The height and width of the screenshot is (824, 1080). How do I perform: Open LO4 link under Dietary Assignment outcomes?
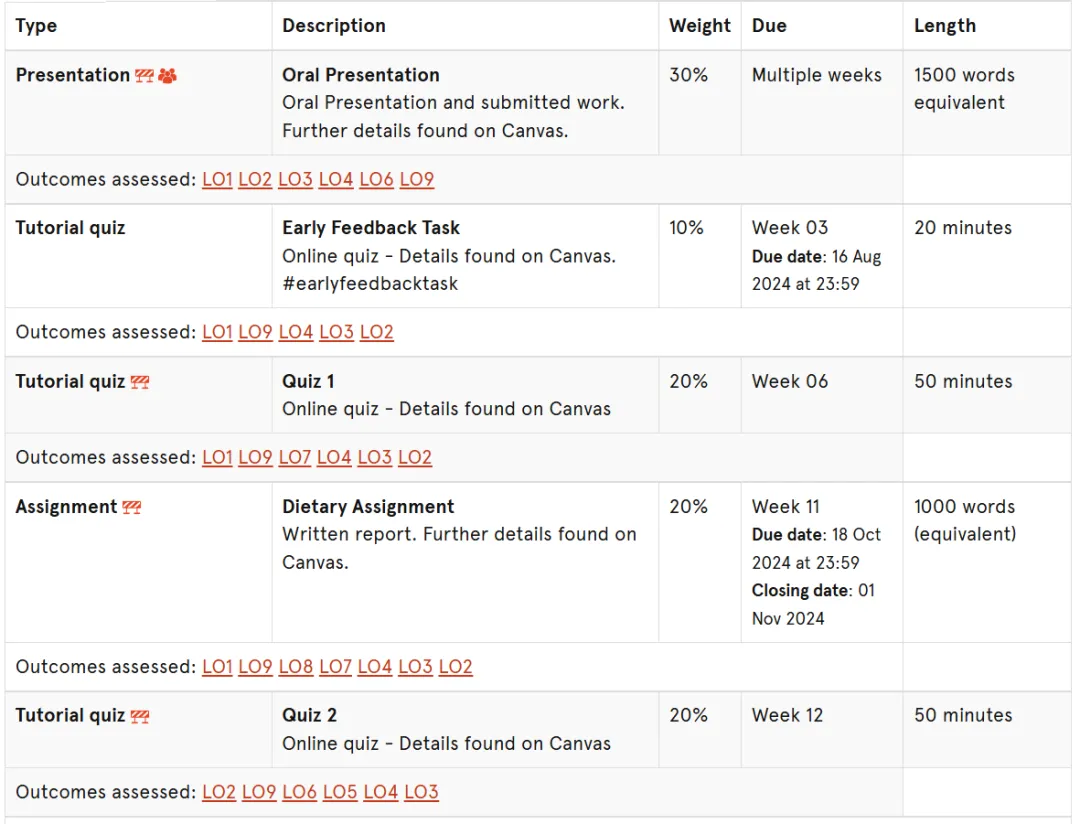coord(375,668)
